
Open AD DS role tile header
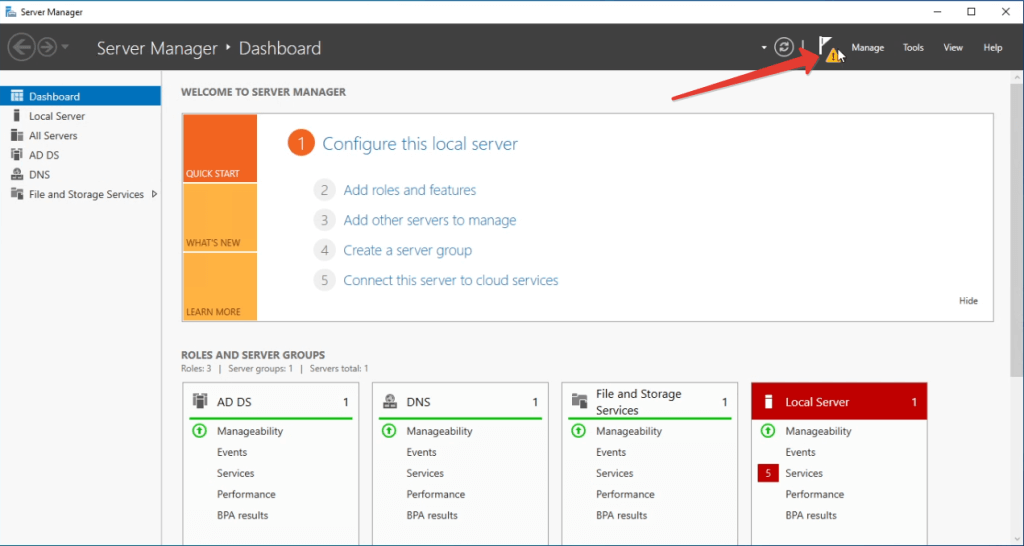click(270, 402)
